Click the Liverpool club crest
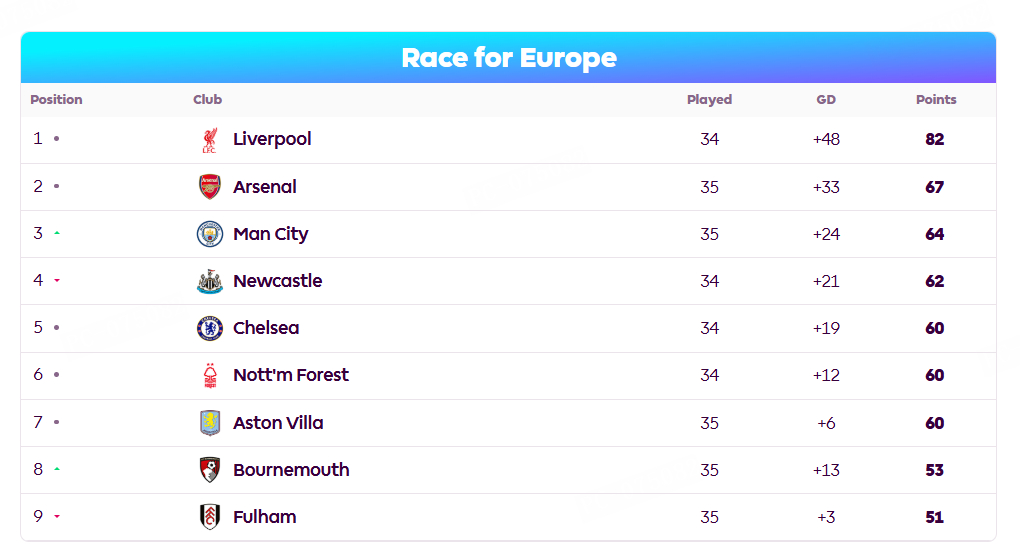Viewport: 1020px width, 547px height. [209, 140]
